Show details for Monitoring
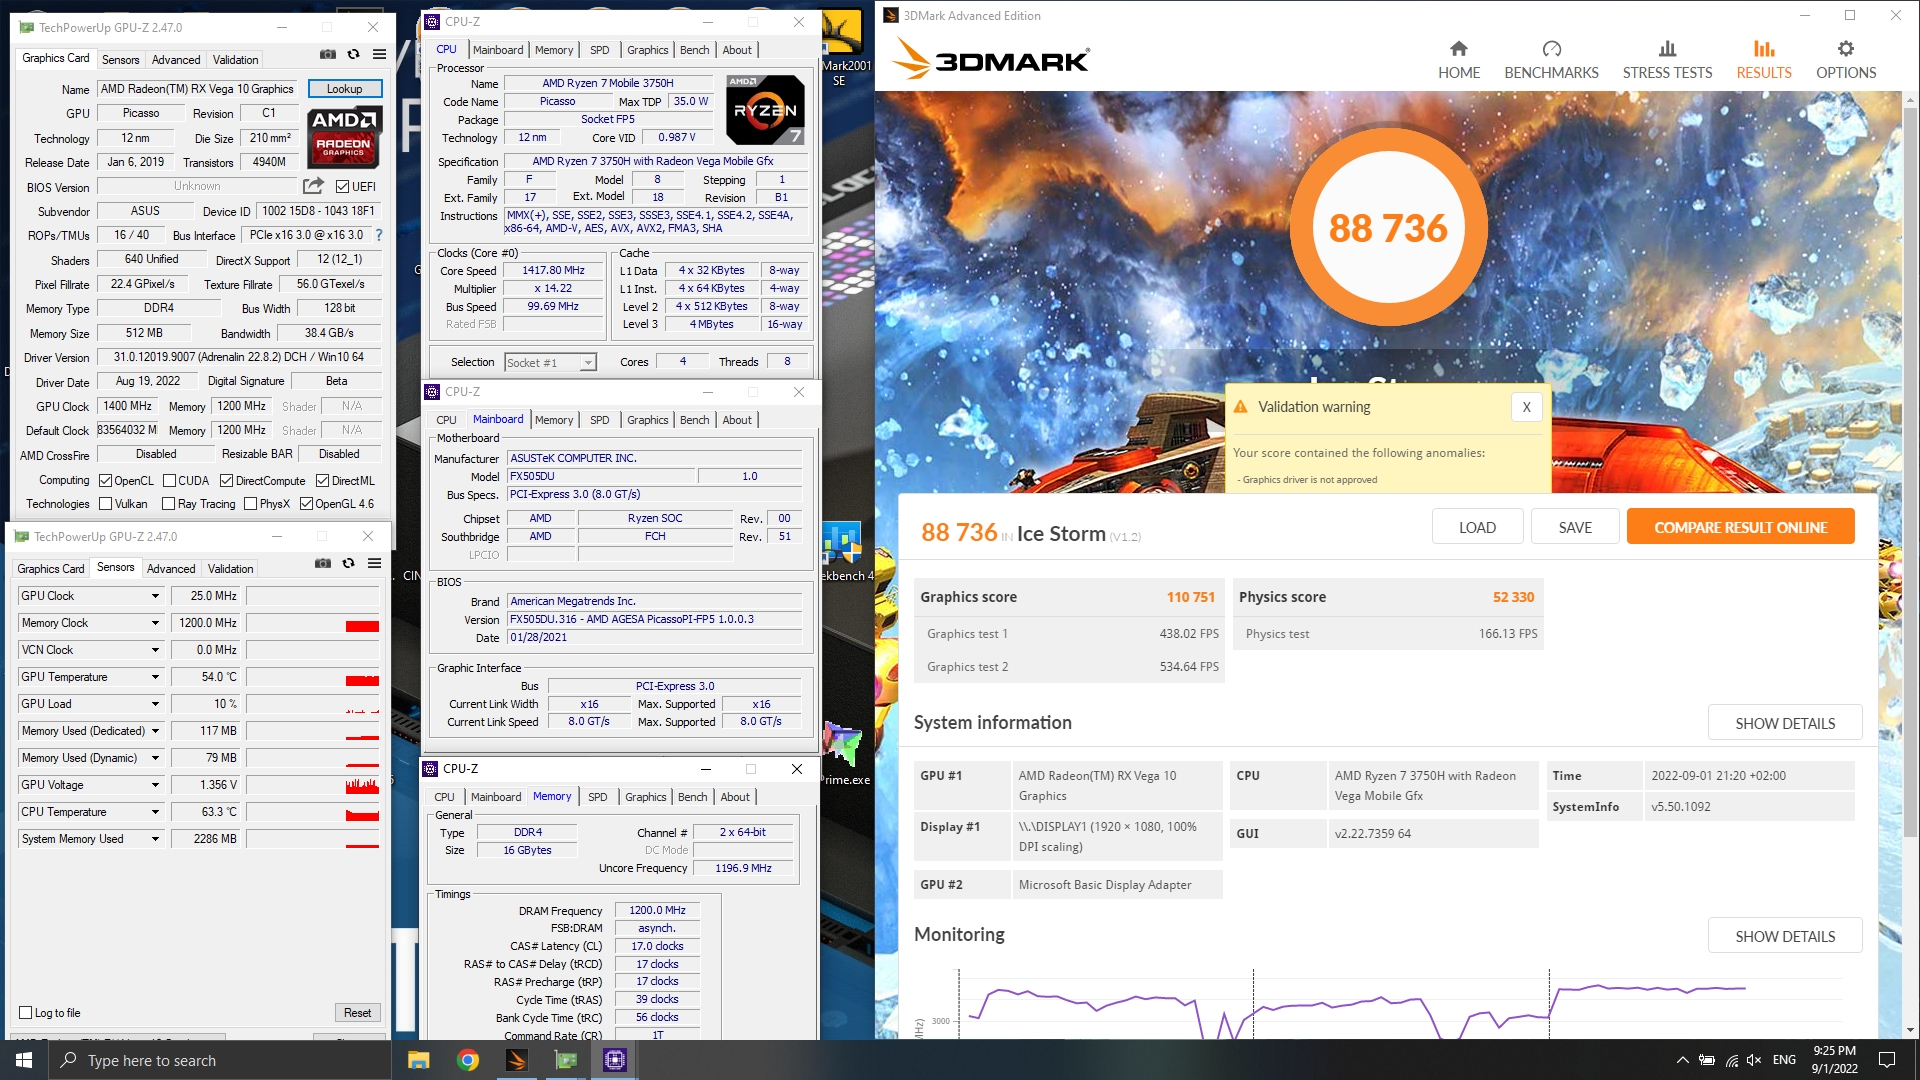The height and width of the screenshot is (1080, 1920). (1785, 936)
